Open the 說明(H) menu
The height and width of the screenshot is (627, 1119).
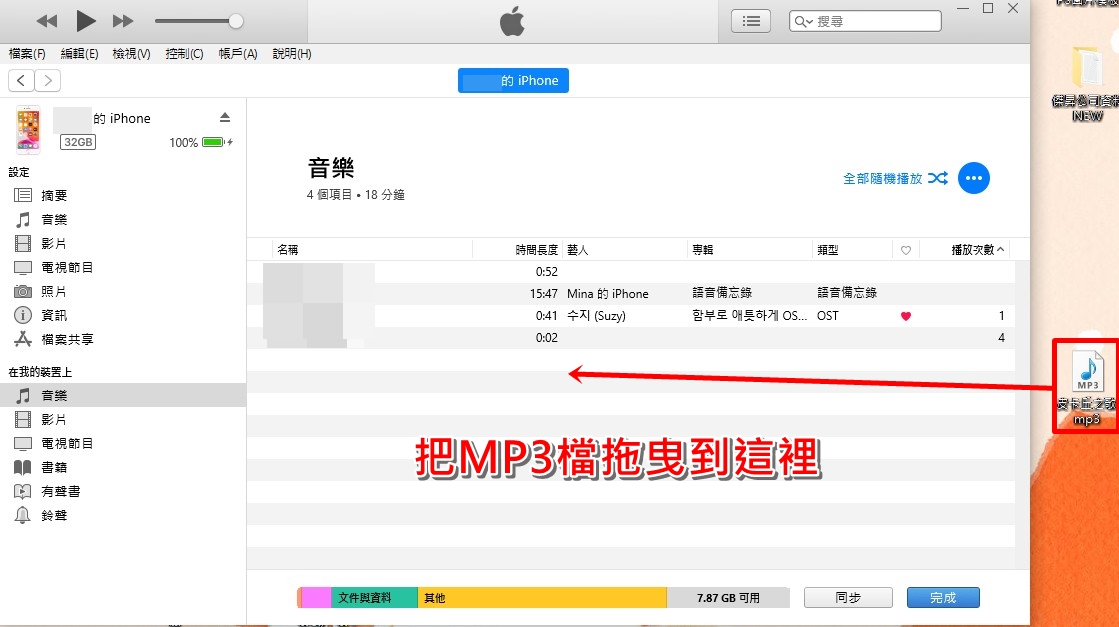[x=292, y=53]
